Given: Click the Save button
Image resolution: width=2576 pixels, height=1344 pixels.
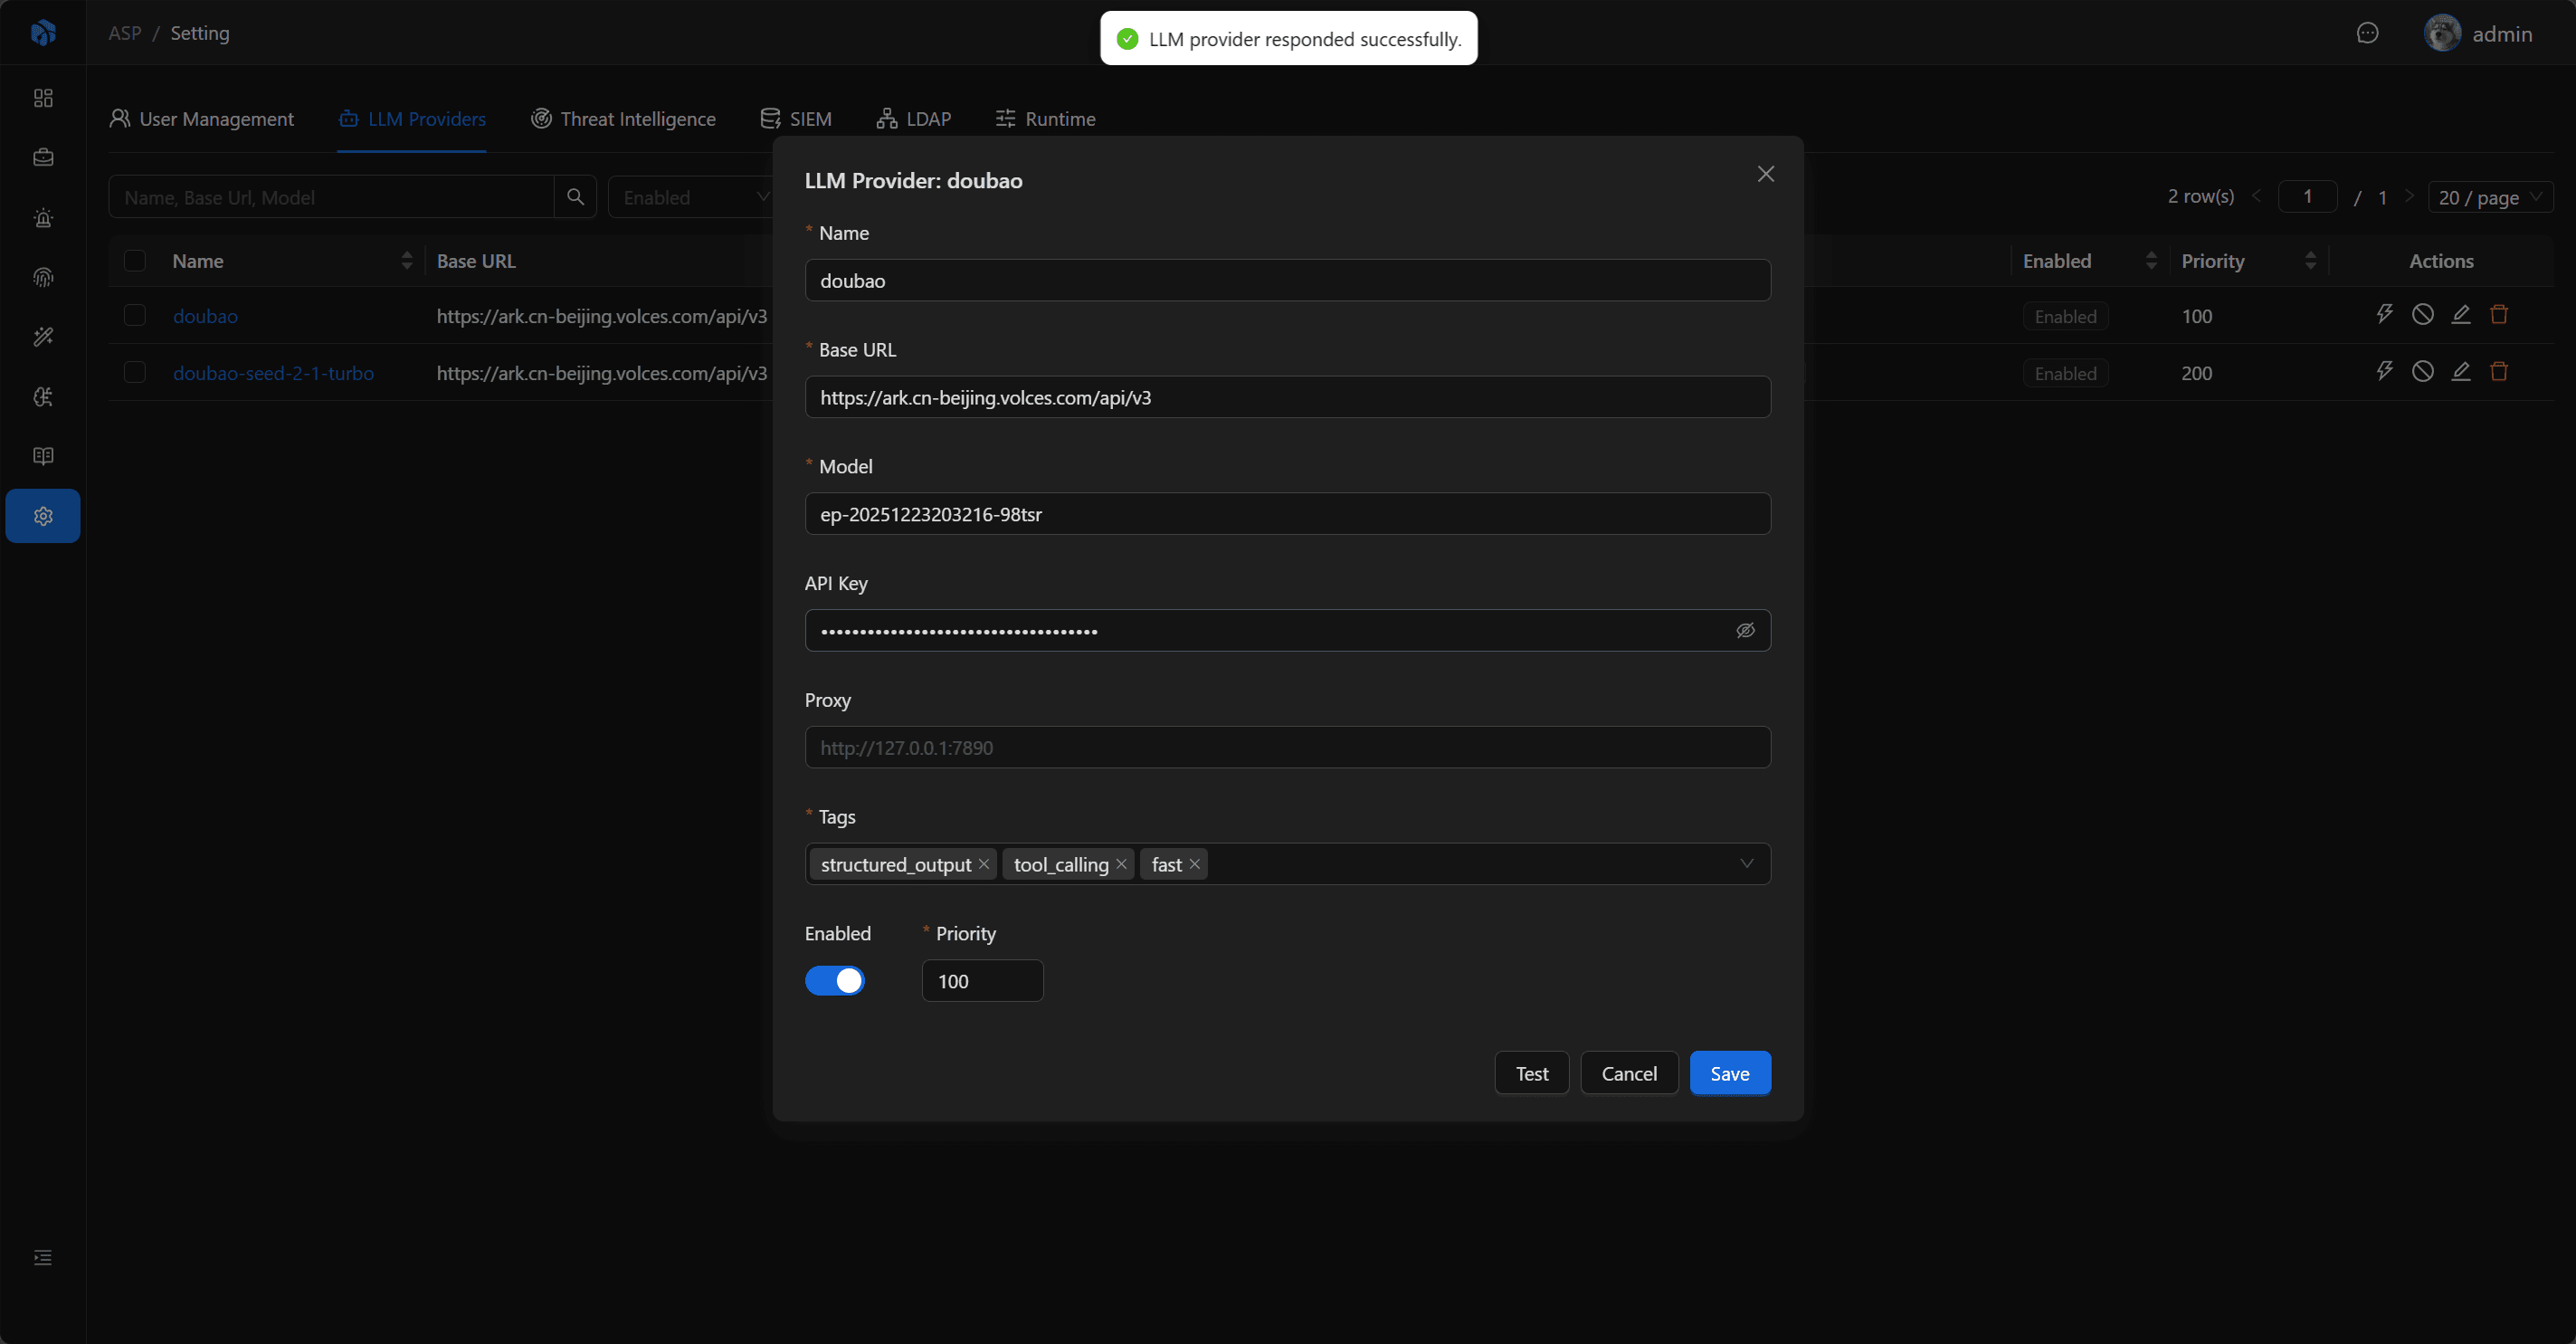Looking at the screenshot, I should click(x=1729, y=1073).
